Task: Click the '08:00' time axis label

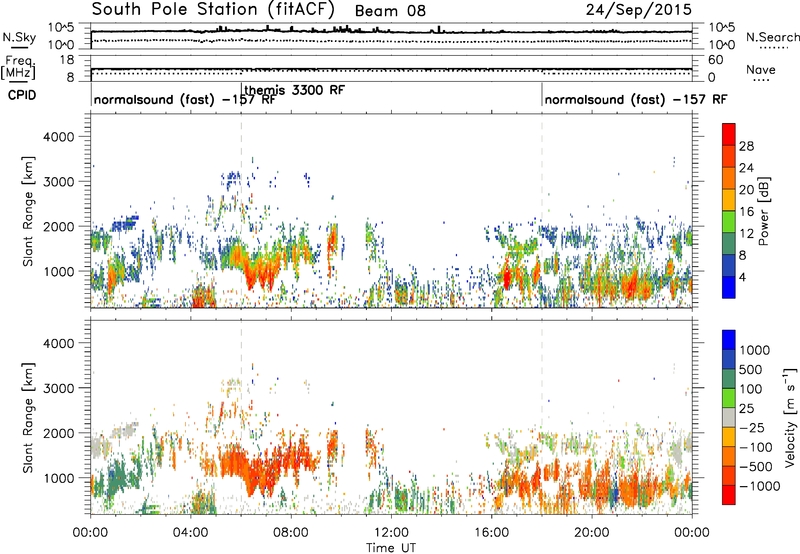Action: click(x=291, y=533)
